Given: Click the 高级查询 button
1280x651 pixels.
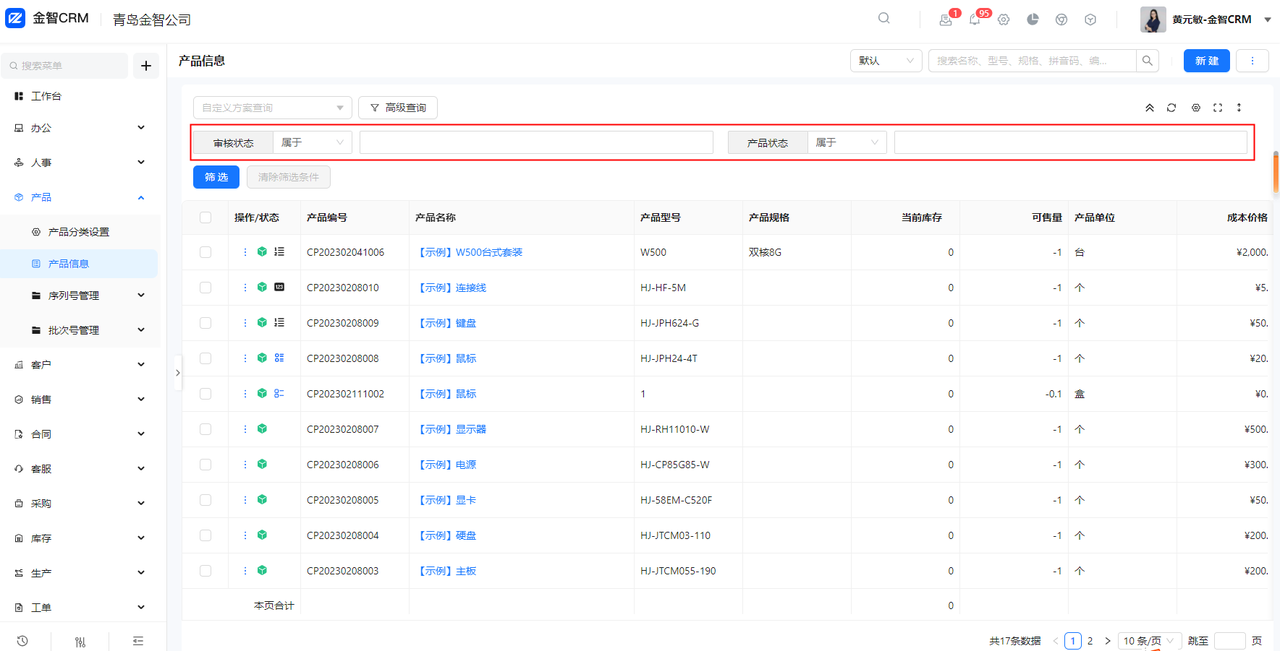Looking at the screenshot, I should pyautogui.click(x=398, y=107).
